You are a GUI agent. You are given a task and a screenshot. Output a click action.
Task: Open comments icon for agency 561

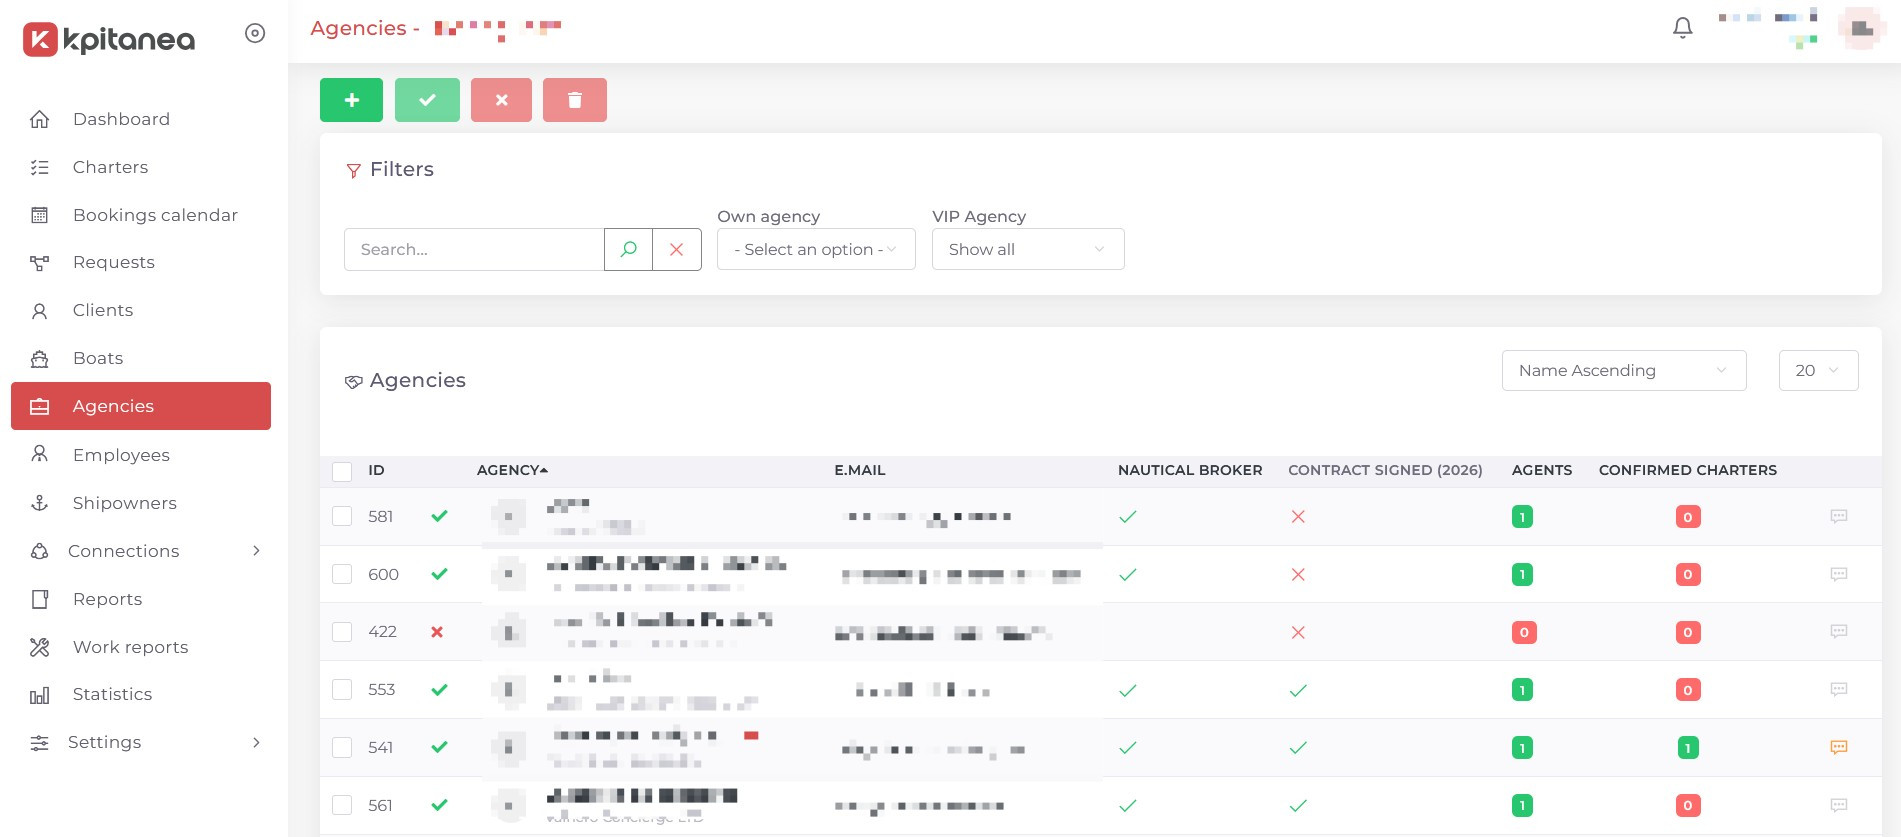coord(1838,805)
